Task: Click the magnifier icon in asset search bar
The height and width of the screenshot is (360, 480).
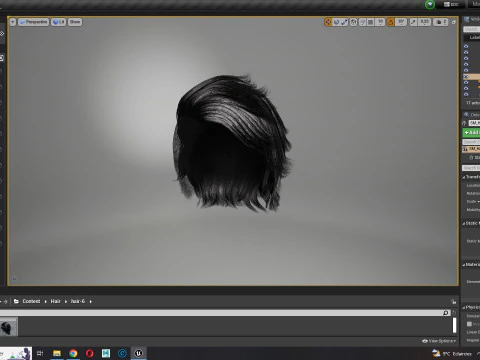Action: (446, 313)
